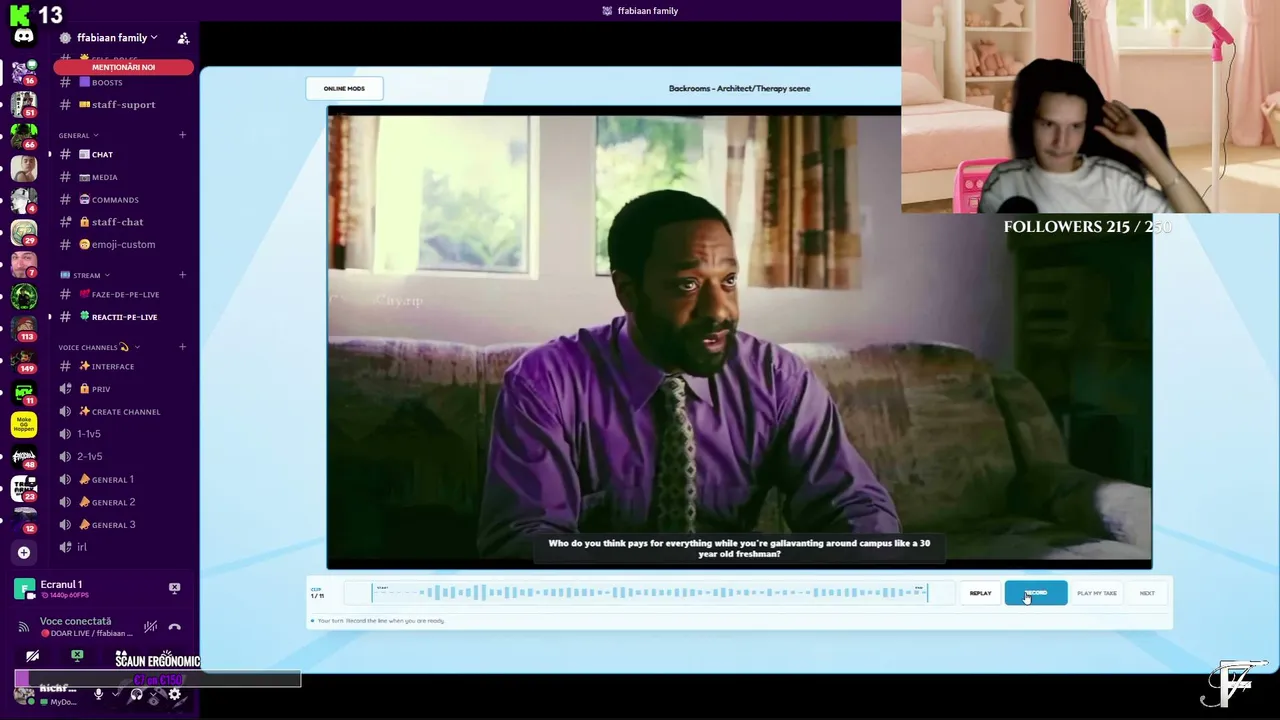Toggle camera on or off
1280x720 pixels.
[x=33, y=656]
